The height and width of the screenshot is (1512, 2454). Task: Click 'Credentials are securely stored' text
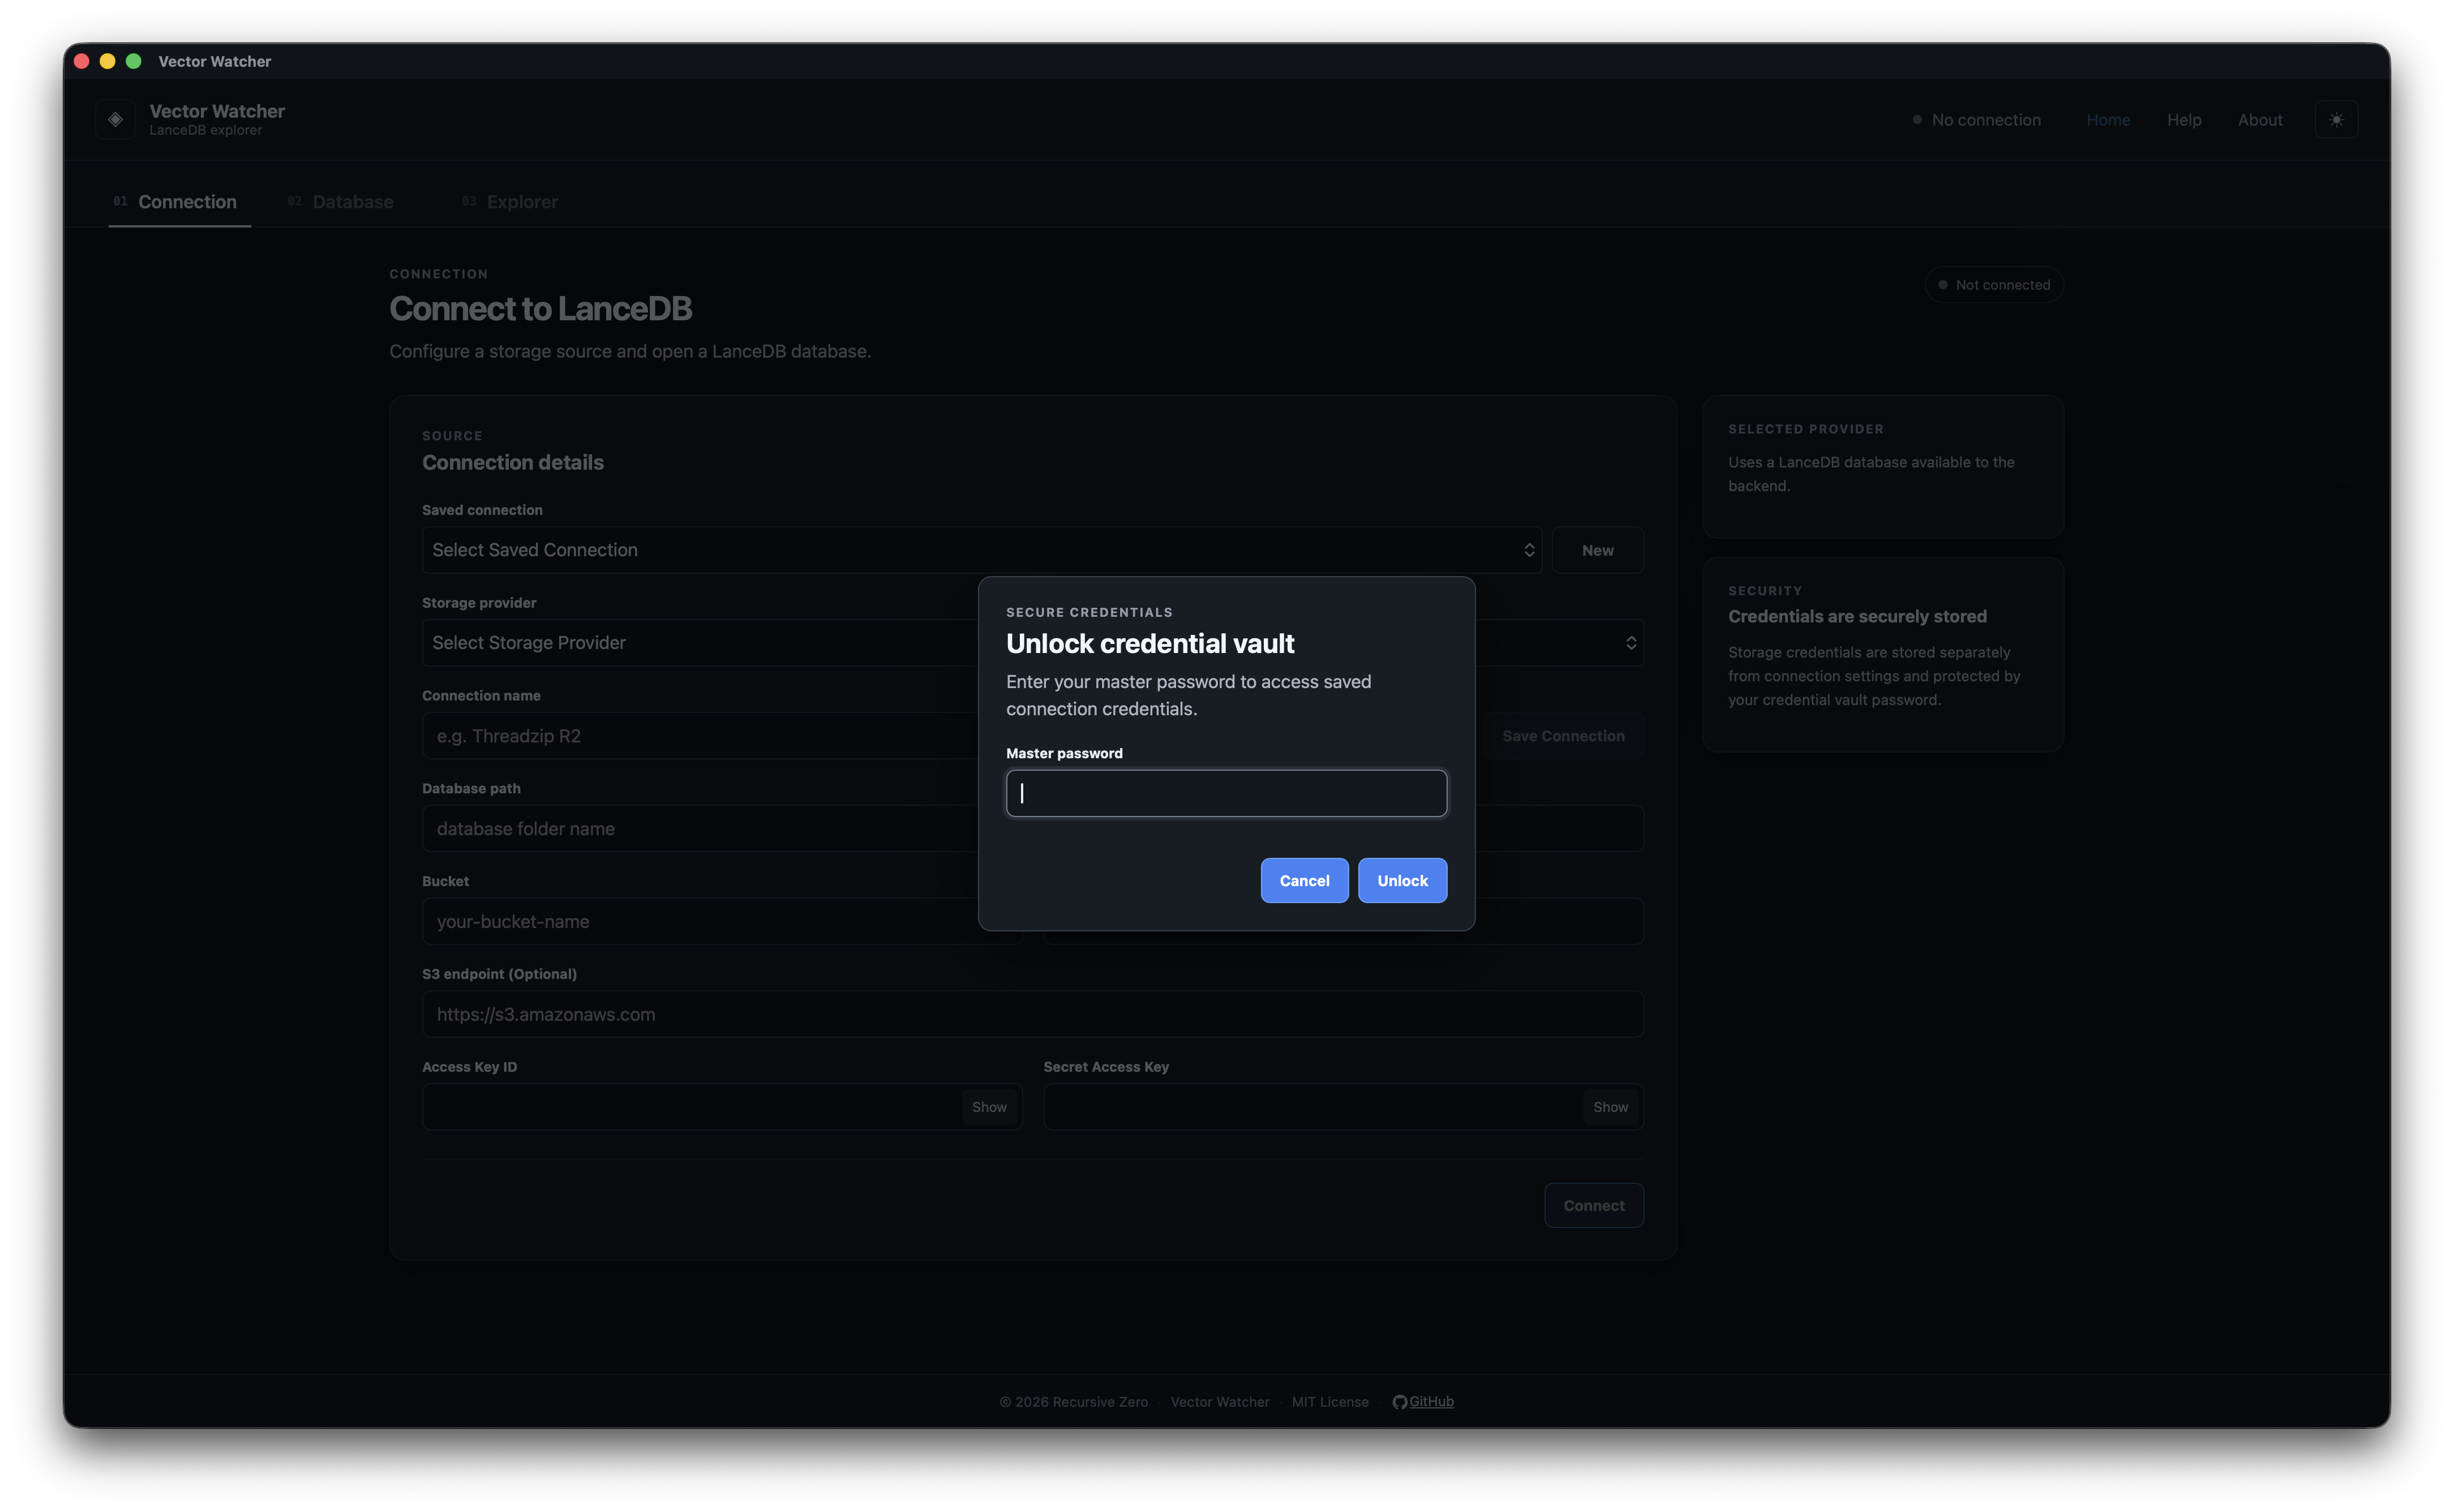(1857, 617)
